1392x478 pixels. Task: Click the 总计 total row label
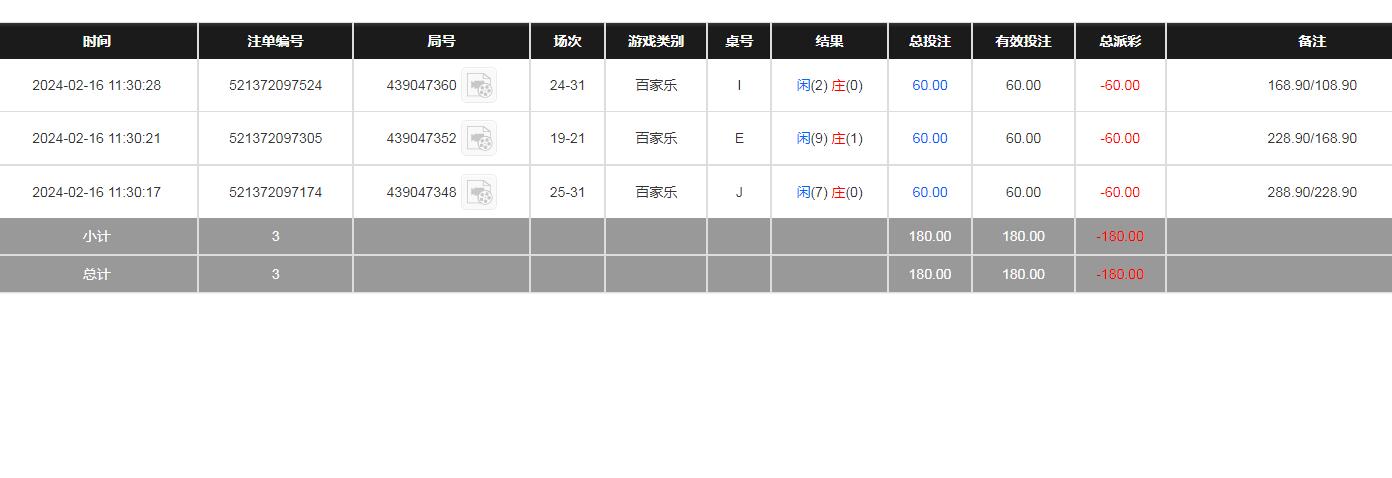pos(97,274)
